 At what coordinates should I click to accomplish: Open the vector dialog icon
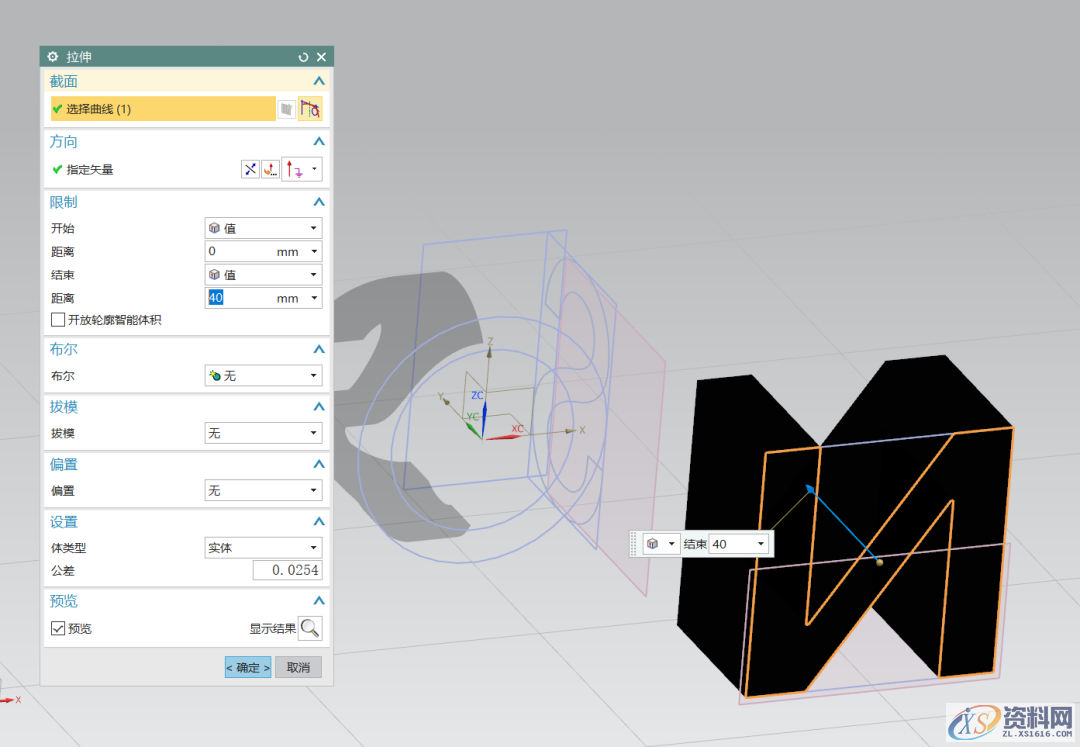point(270,170)
